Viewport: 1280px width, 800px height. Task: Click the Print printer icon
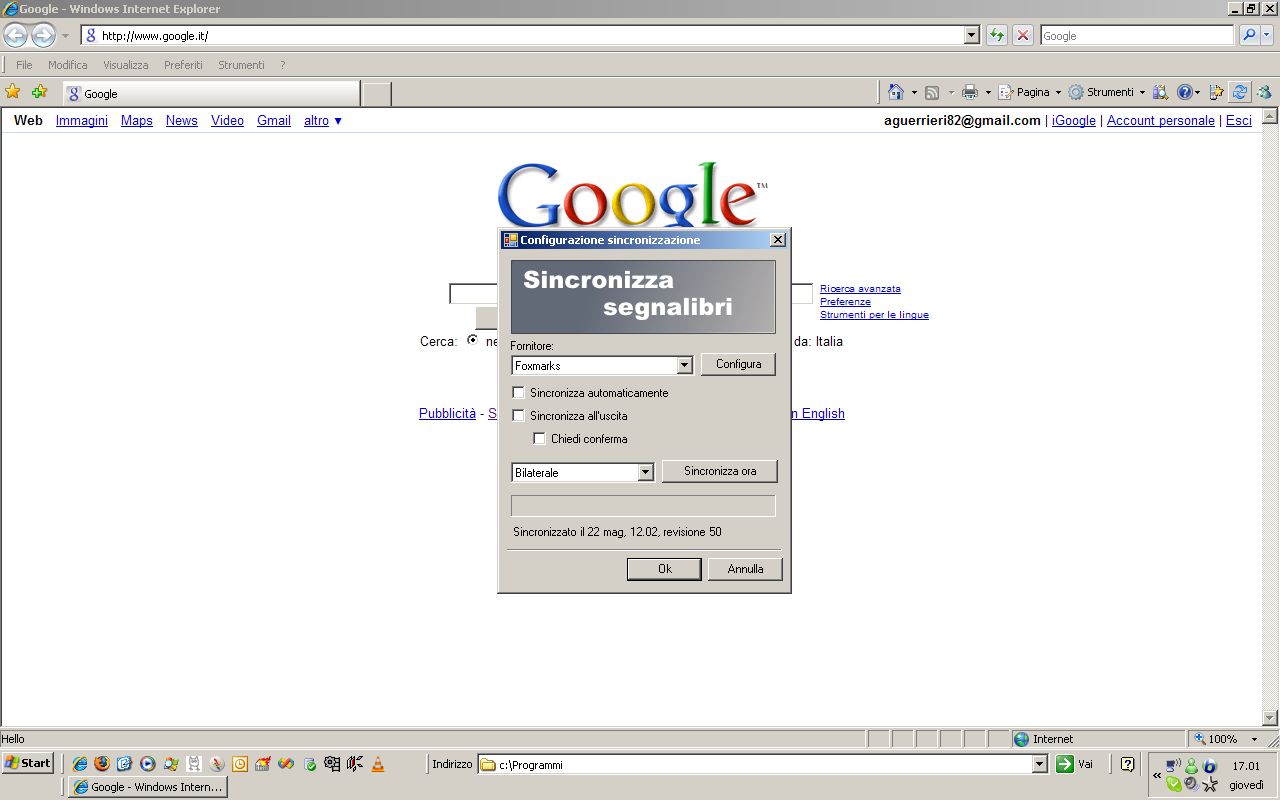point(969,92)
